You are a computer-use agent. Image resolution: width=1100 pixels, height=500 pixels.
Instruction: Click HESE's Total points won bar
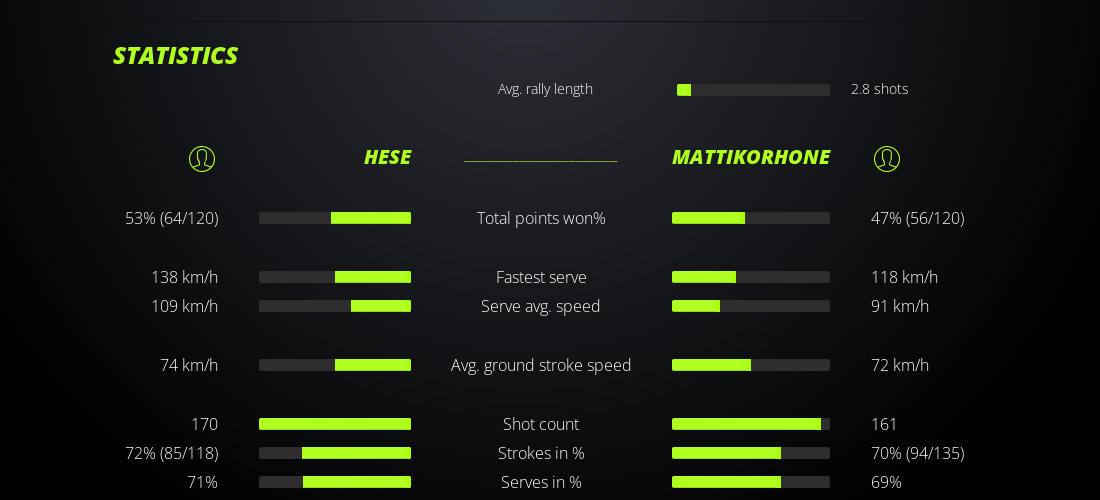(335, 218)
